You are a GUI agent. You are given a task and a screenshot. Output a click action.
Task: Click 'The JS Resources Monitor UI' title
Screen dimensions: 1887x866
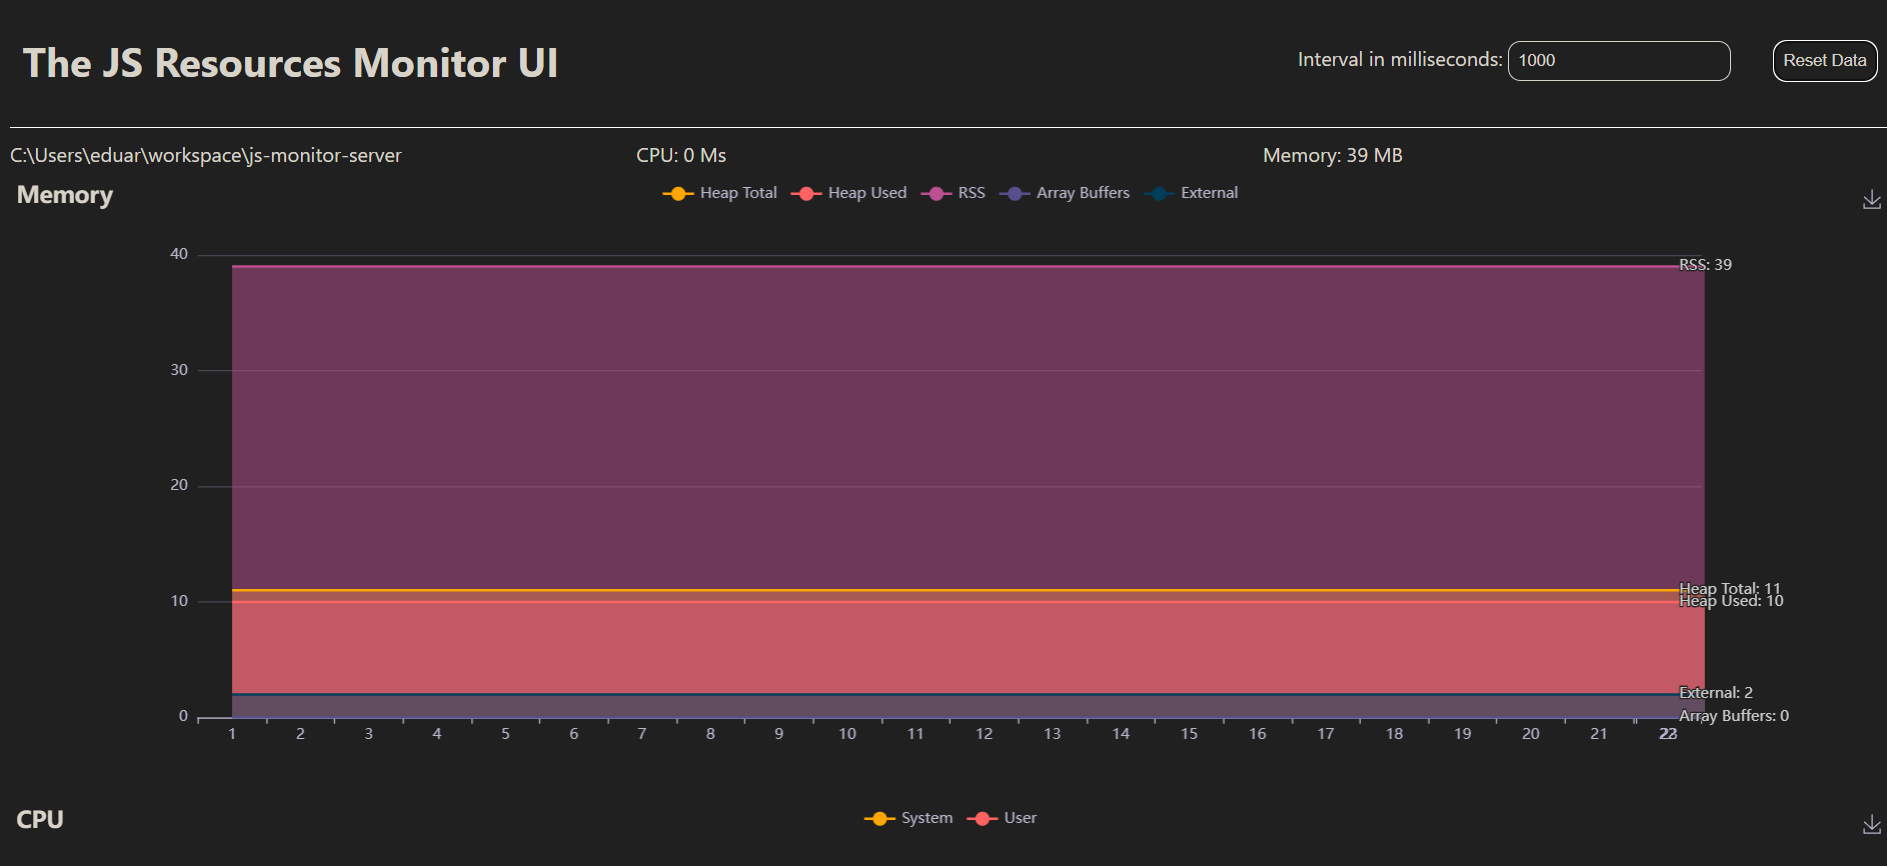point(291,63)
